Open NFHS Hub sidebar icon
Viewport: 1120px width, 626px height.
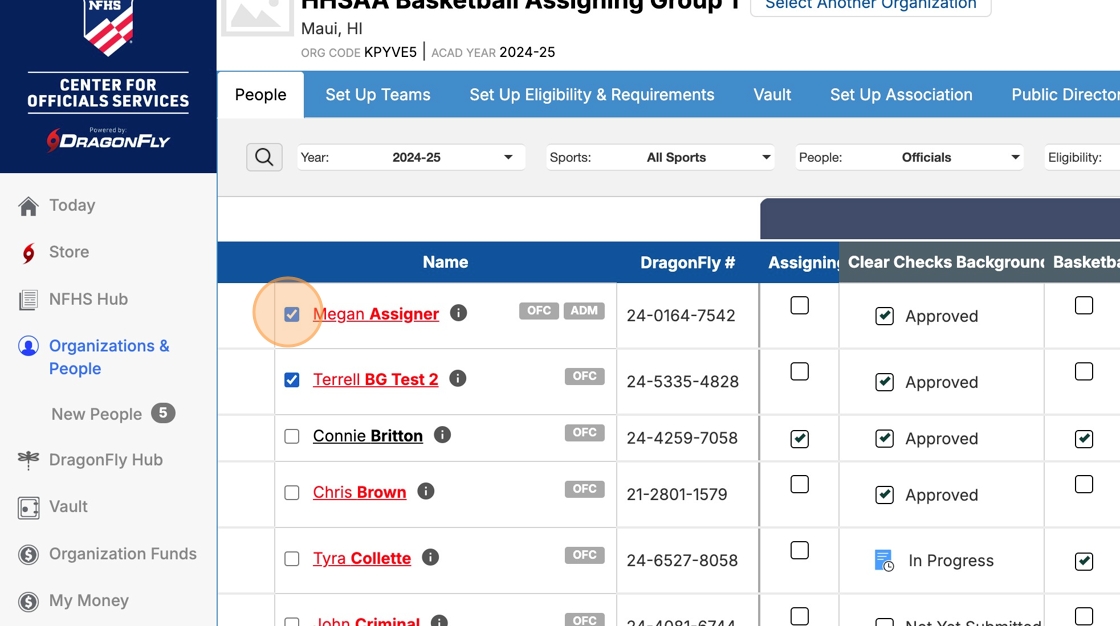(x=29, y=300)
